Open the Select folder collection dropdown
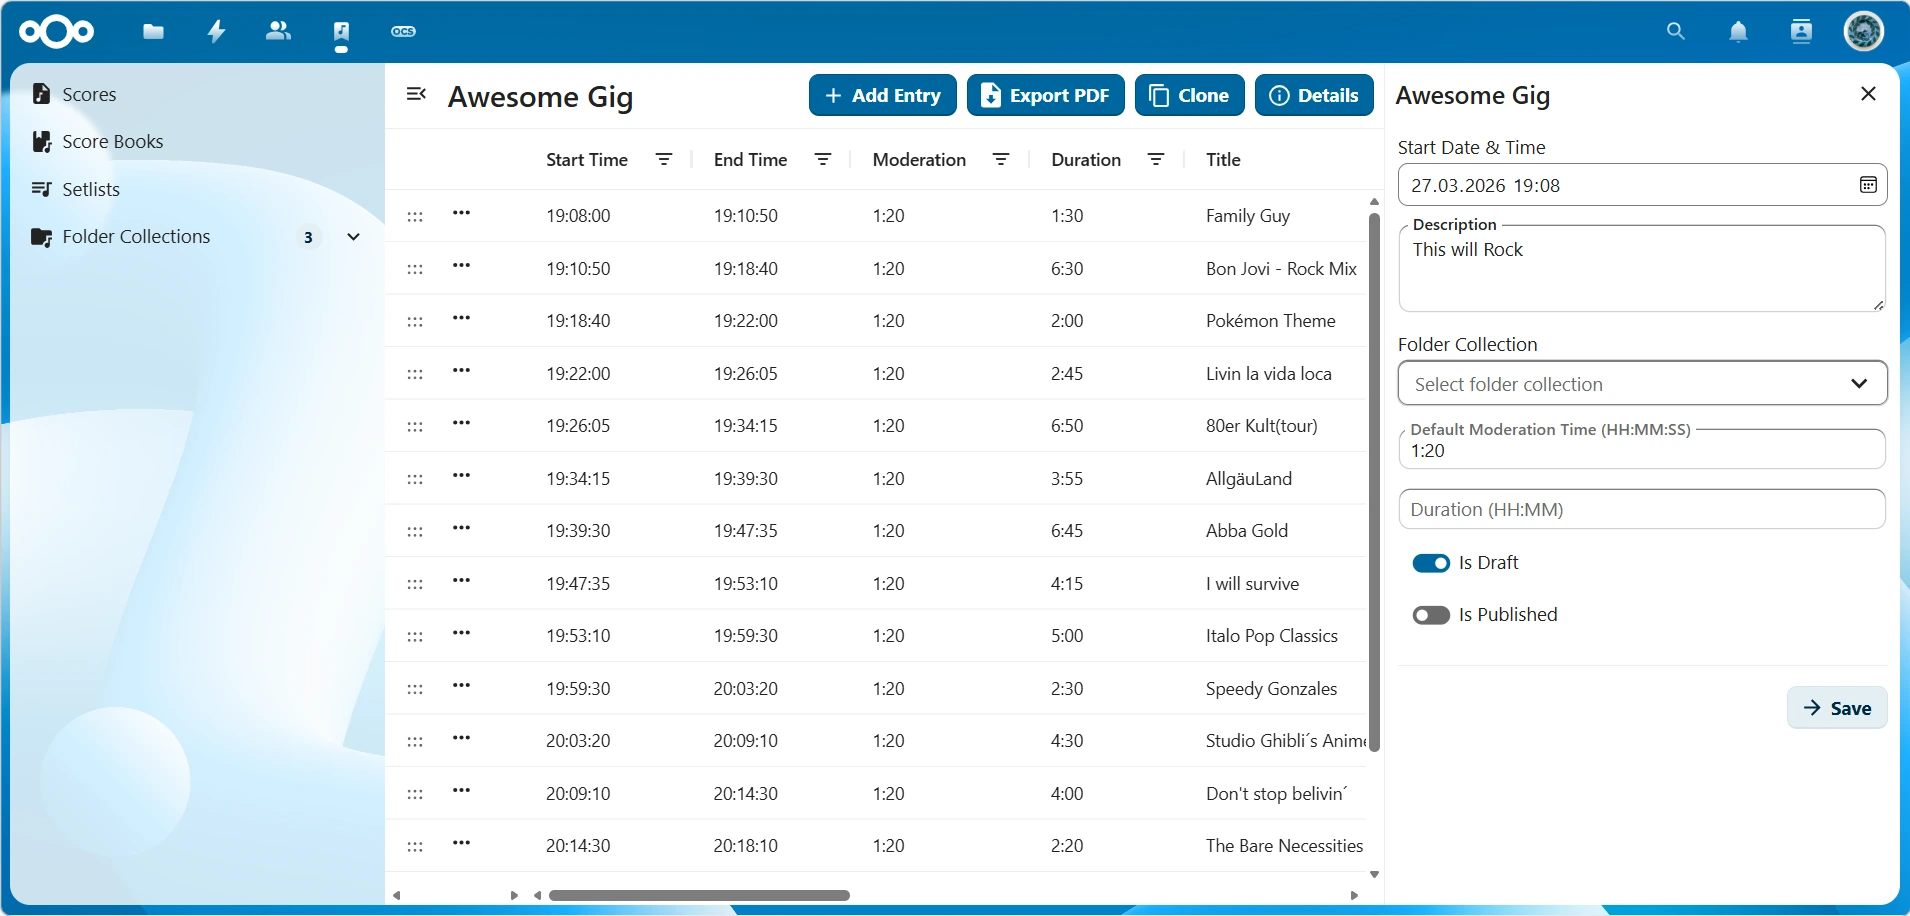 (x=1642, y=384)
